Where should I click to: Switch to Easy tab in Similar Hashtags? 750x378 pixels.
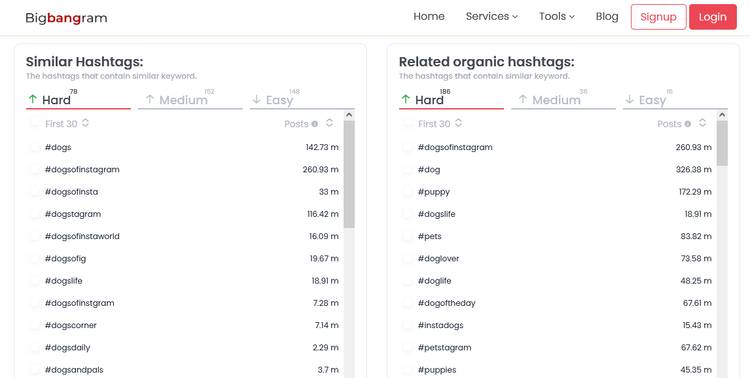[x=302, y=99]
